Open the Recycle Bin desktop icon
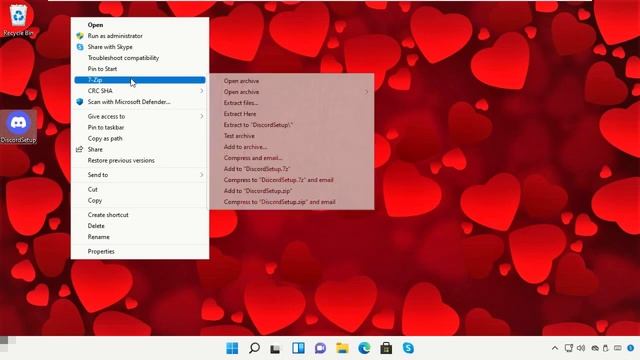This screenshot has height=360, width=640. pyautogui.click(x=18, y=20)
